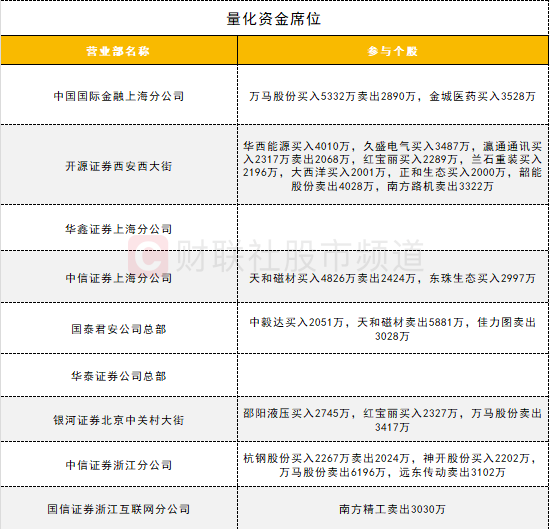This screenshot has width=550, height=529.
Task: Click the cell starting 杭钢股份买入2267万
Action: (x=392, y=465)
